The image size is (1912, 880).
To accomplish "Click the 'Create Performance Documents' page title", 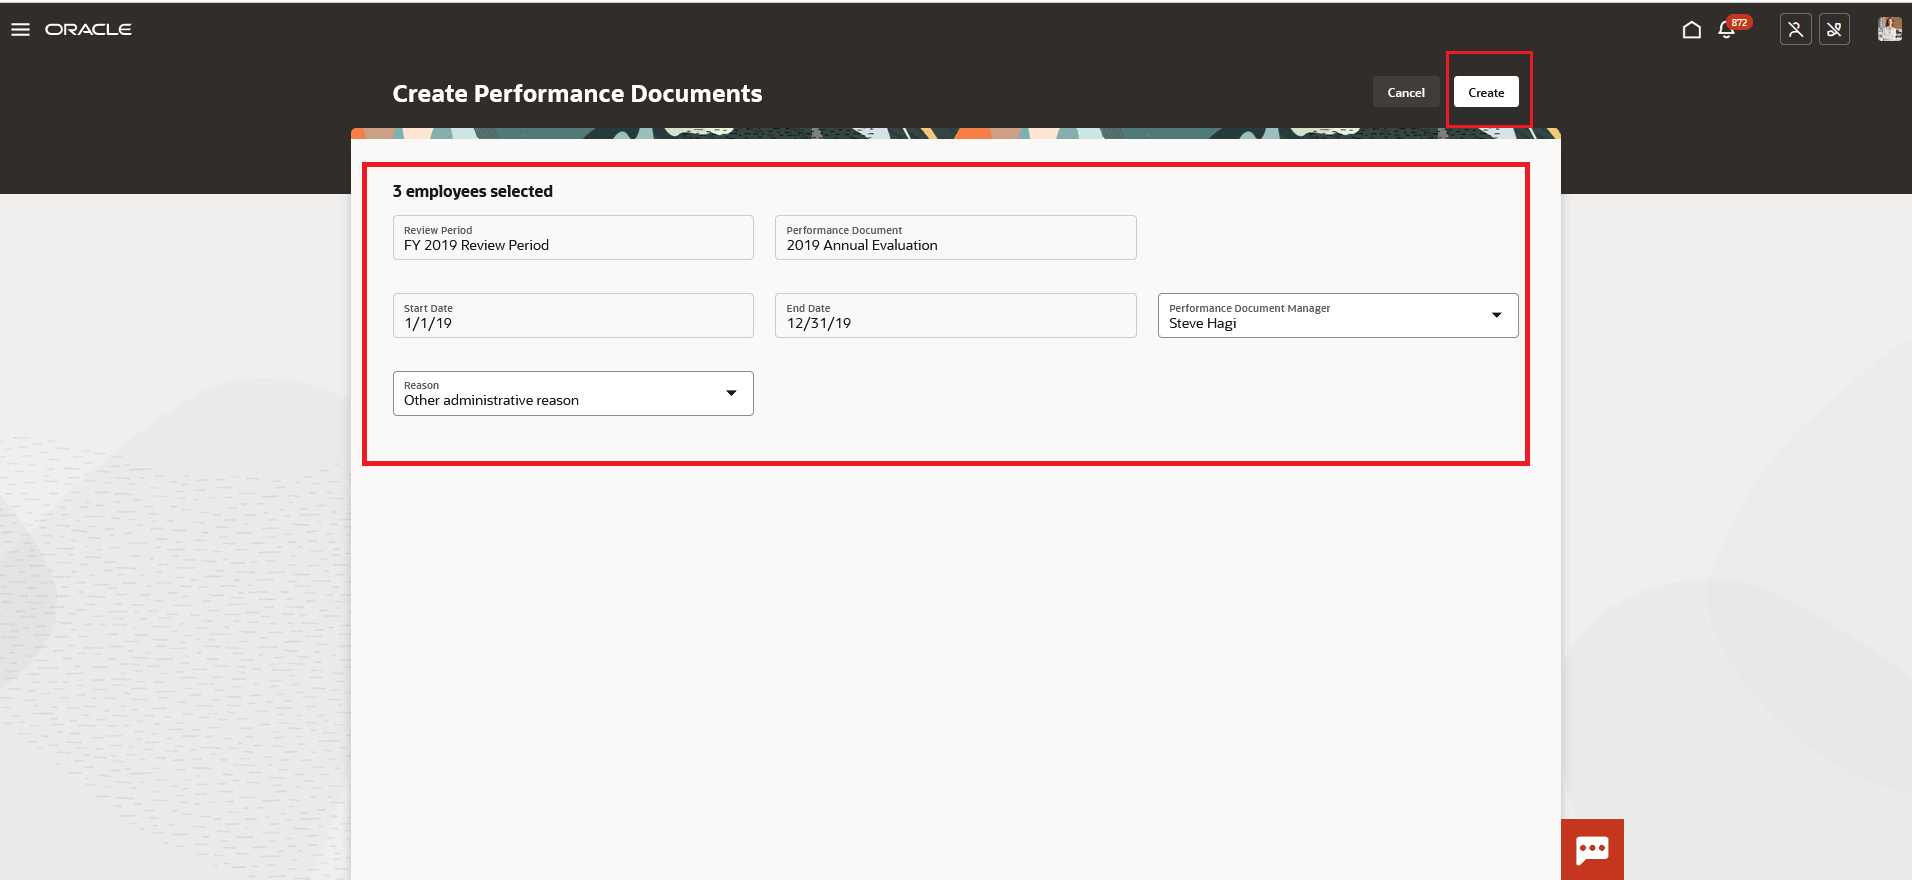I will click(577, 94).
